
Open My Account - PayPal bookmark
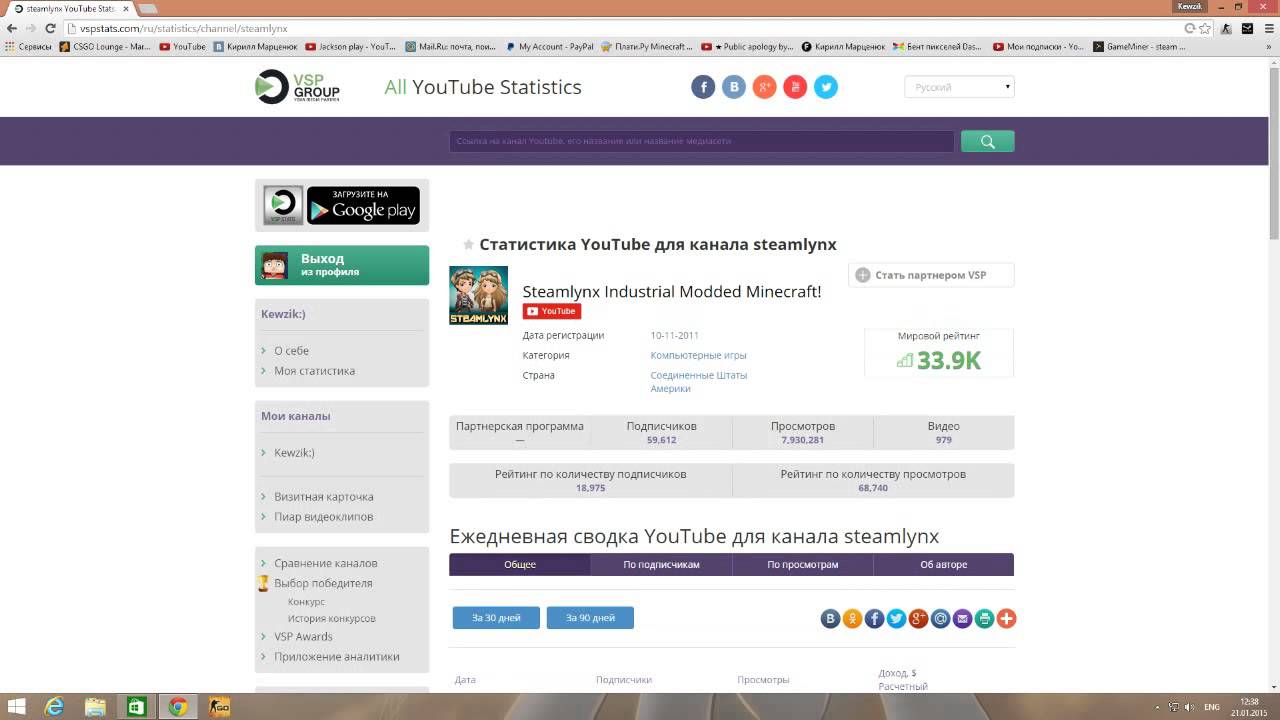pyautogui.click(x=549, y=46)
